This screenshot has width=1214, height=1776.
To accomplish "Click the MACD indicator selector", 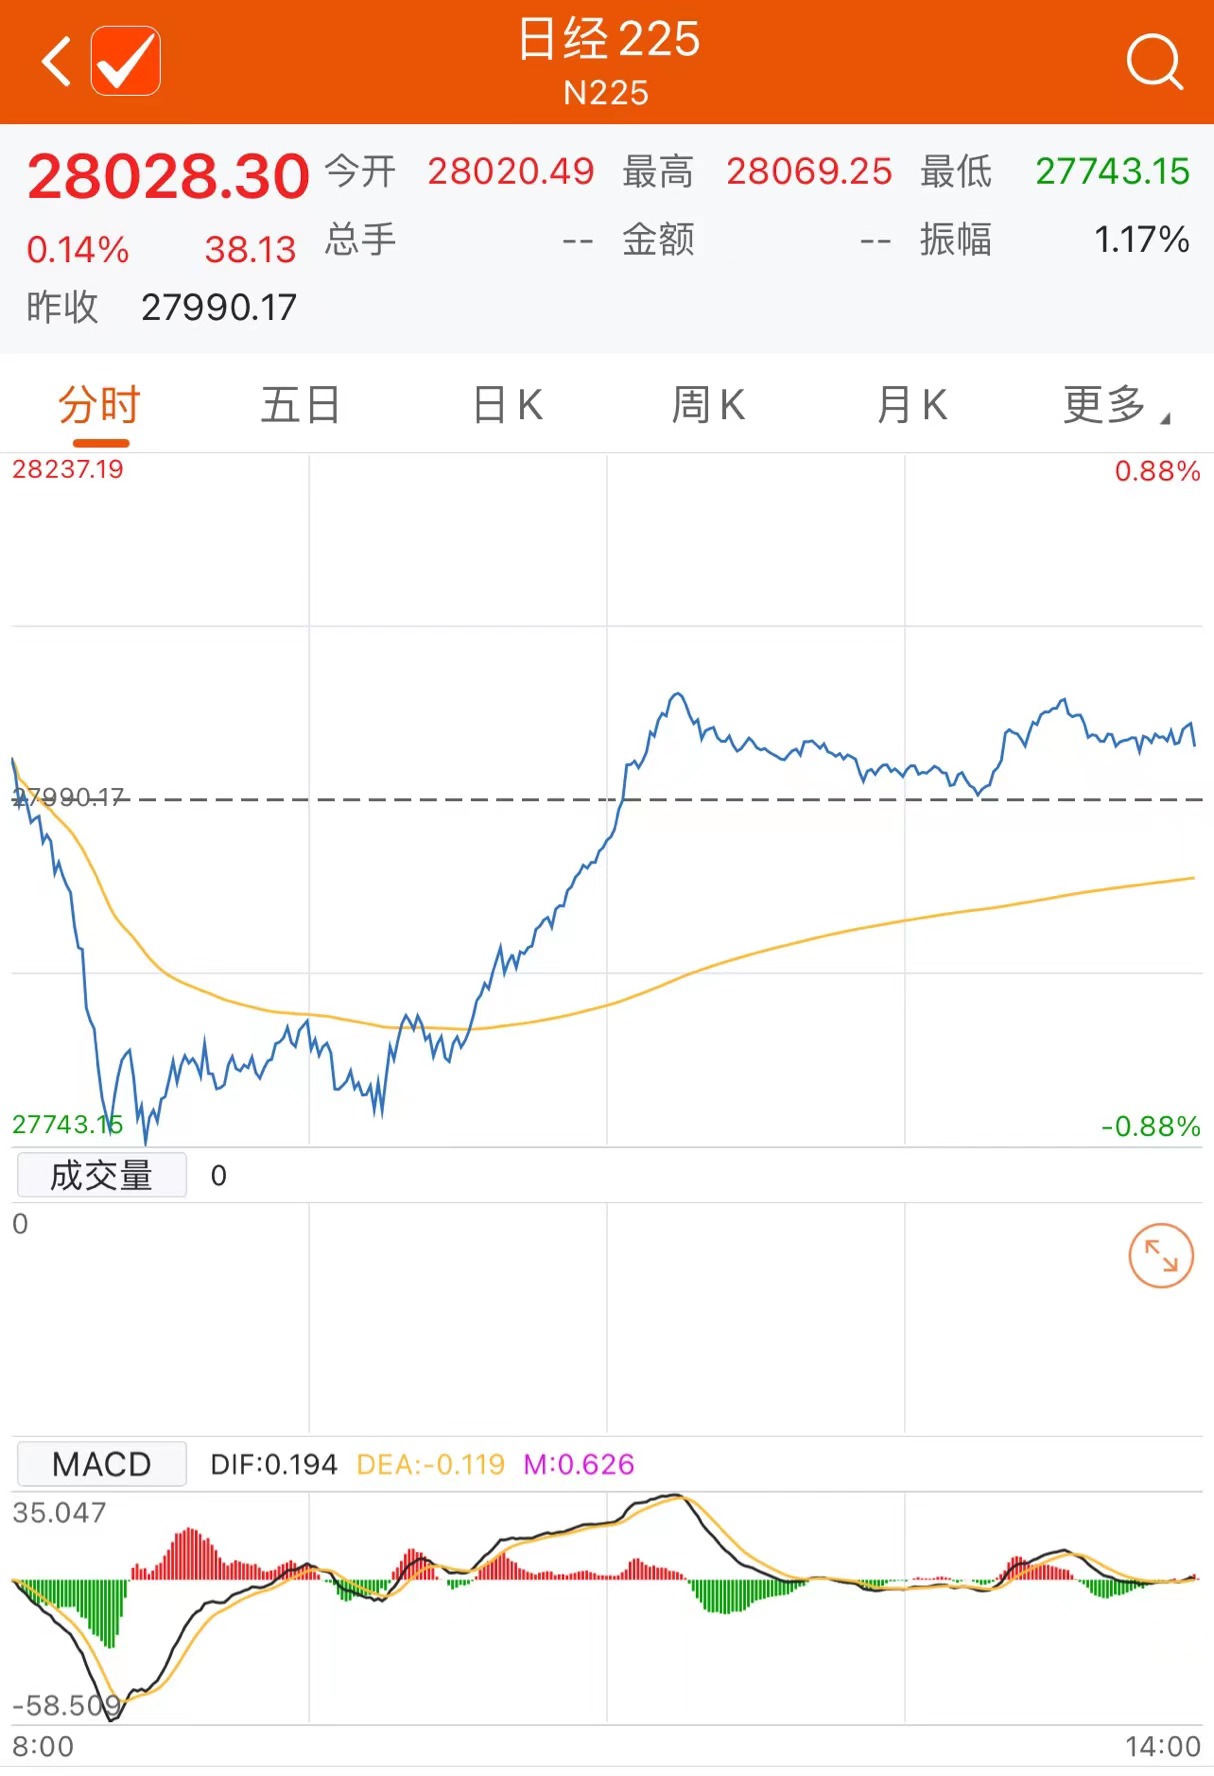I will tap(101, 1464).
